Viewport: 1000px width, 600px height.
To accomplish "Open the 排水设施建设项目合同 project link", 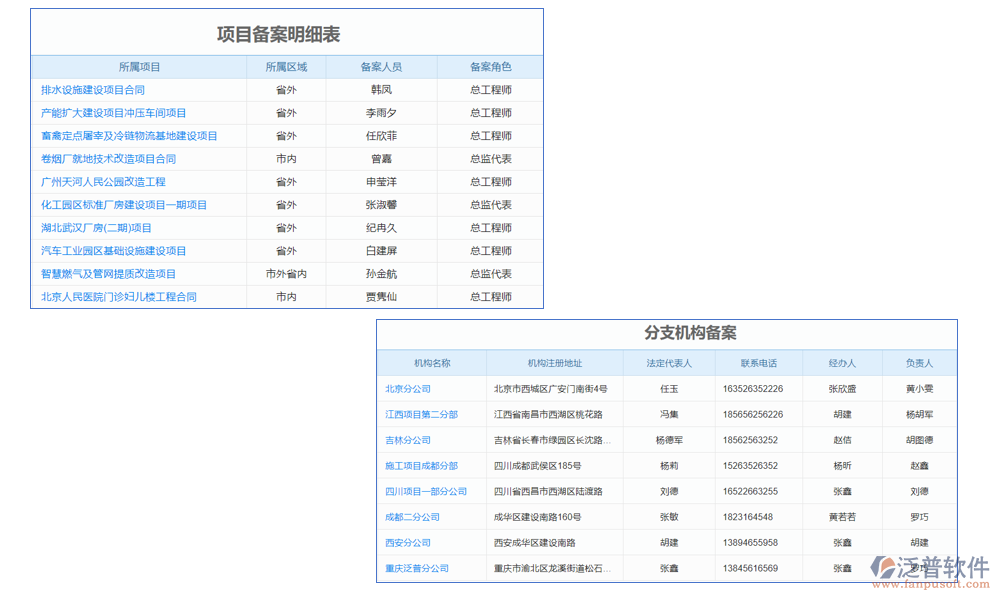I will (92, 89).
